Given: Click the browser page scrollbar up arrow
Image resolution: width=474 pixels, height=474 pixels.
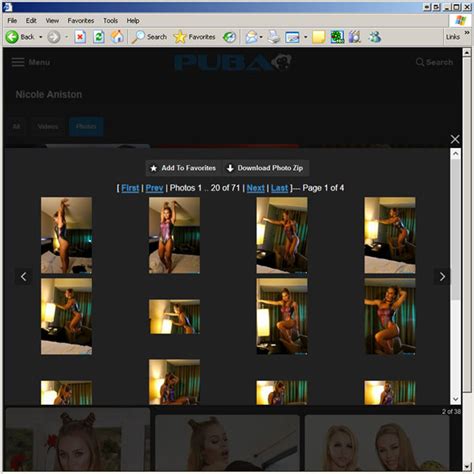Looking at the screenshot, I should click(467, 53).
